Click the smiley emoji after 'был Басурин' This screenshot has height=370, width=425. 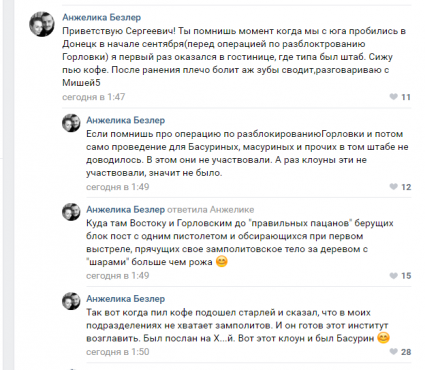pos(383,338)
